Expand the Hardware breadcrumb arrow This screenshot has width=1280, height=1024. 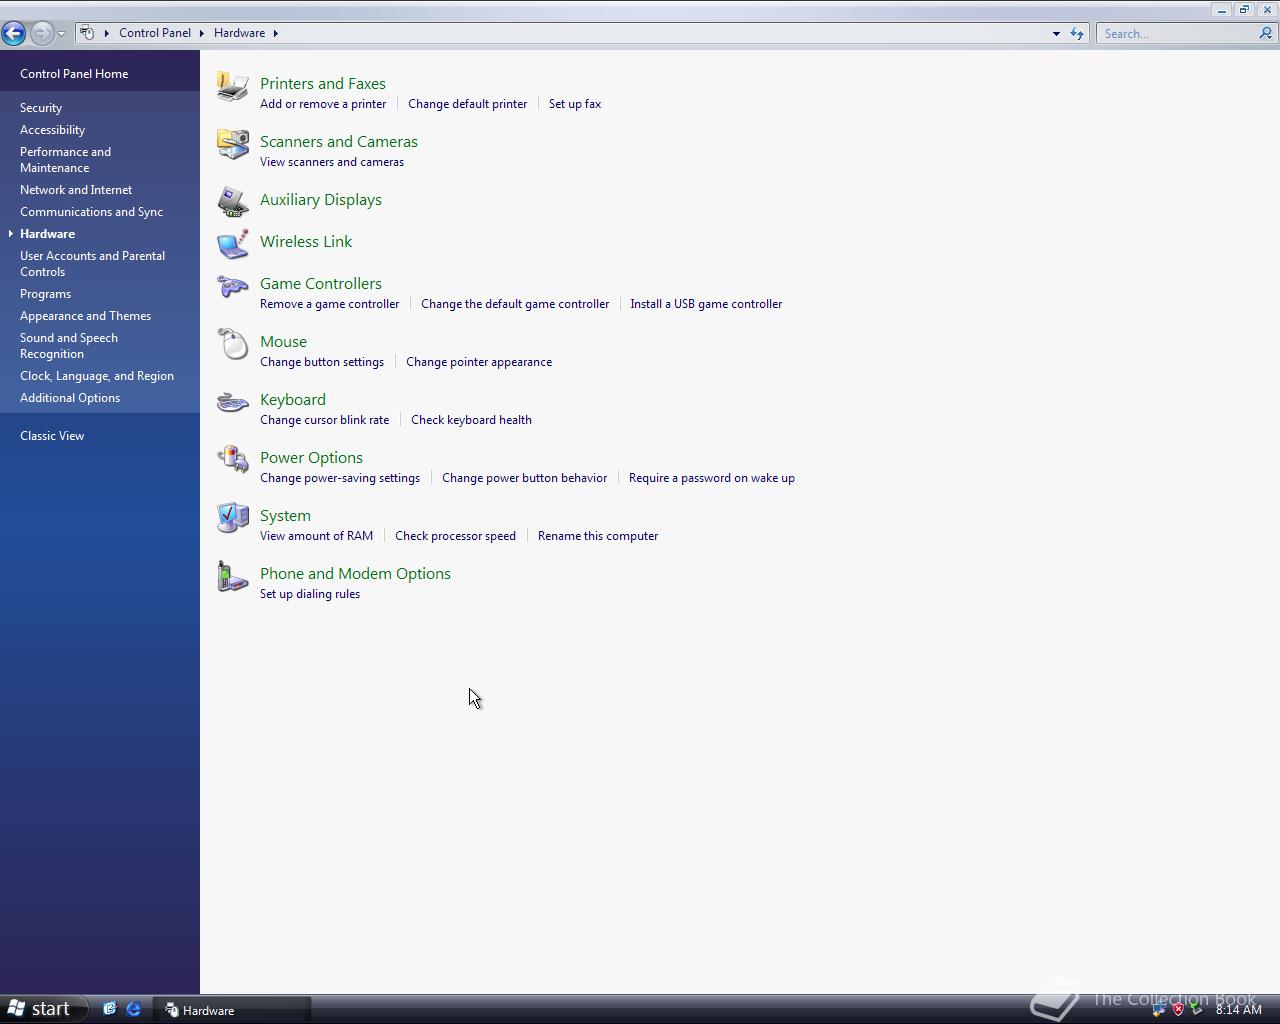pos(276,33)
